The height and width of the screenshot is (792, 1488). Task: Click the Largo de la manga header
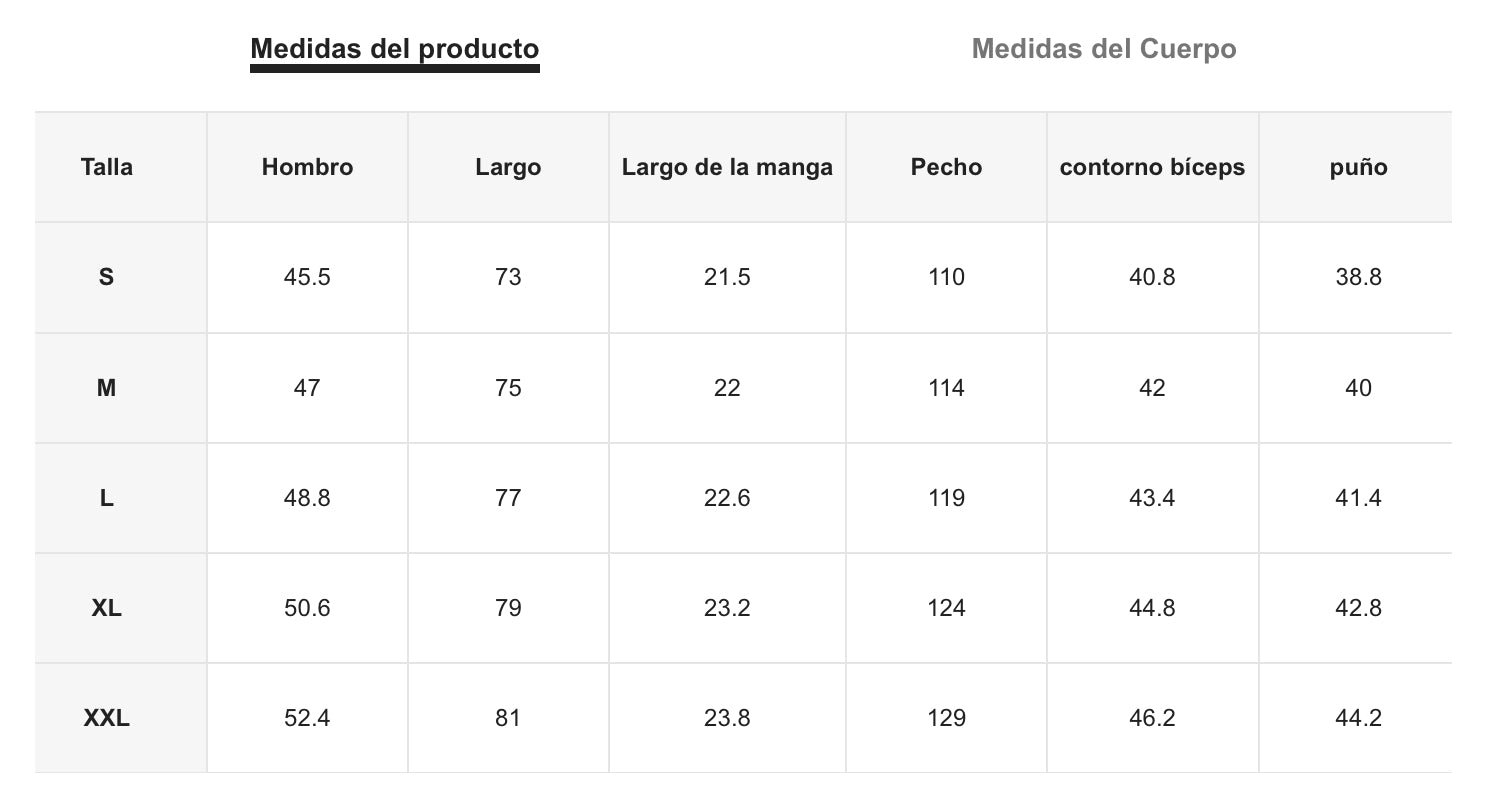[727, 167]
